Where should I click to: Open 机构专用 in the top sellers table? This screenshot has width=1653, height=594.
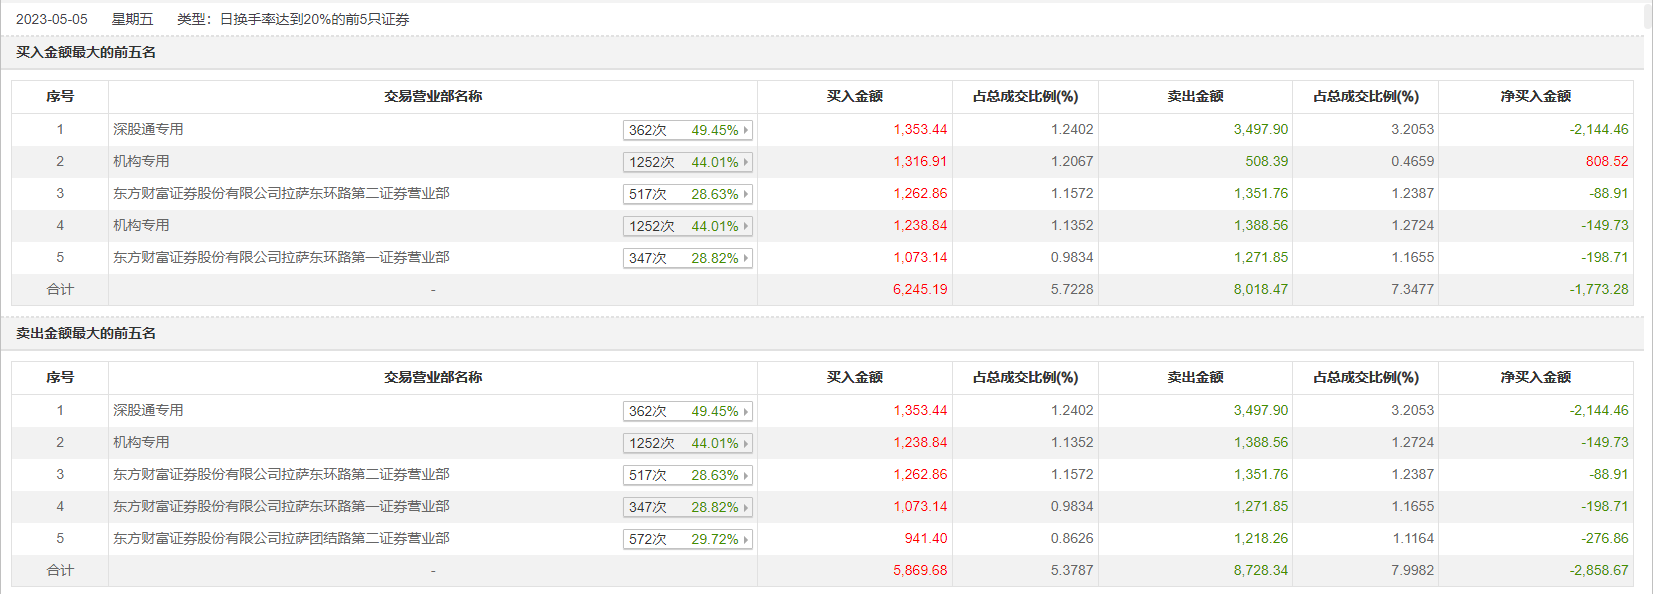tap(141, 443)
